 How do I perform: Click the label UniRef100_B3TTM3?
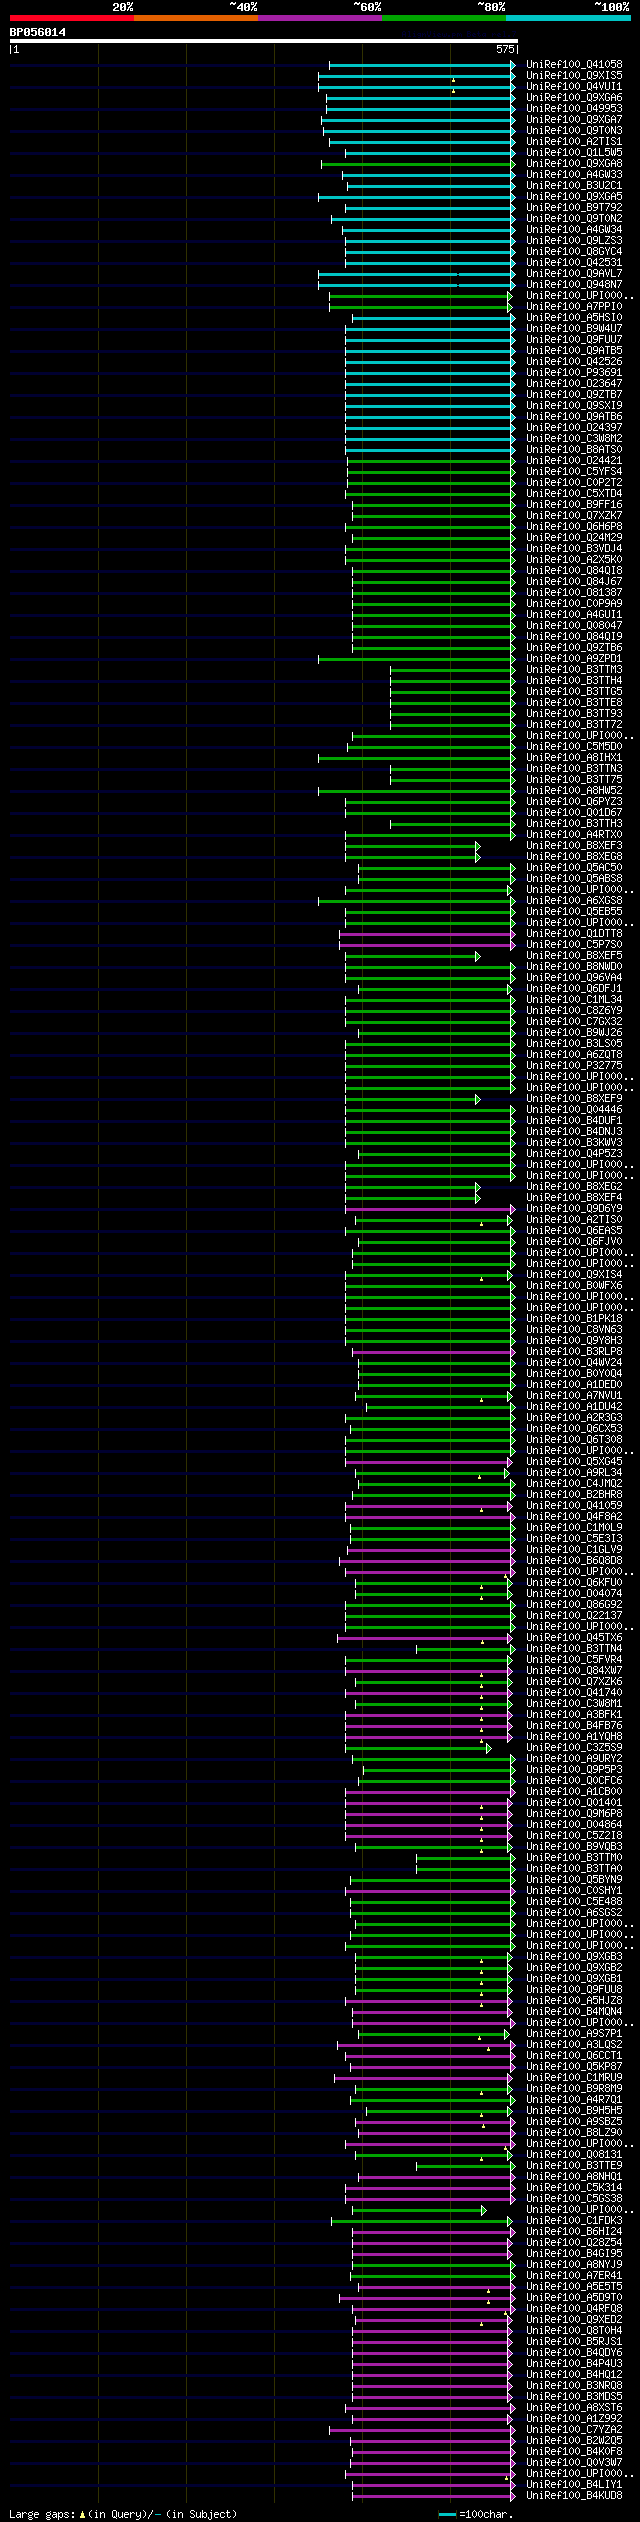point(574,670)
